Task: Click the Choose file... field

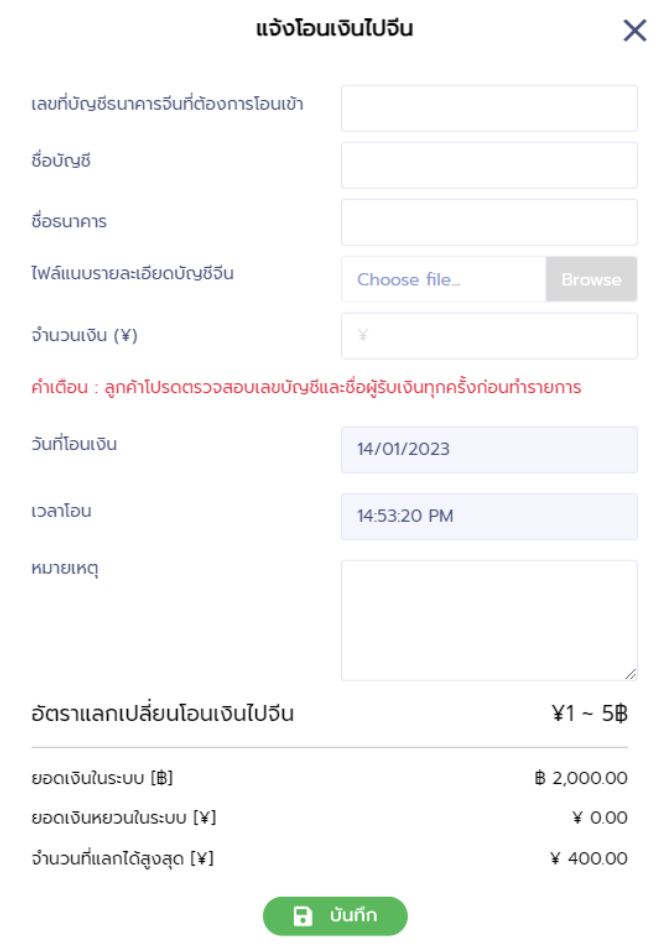Action: point(443,280)
